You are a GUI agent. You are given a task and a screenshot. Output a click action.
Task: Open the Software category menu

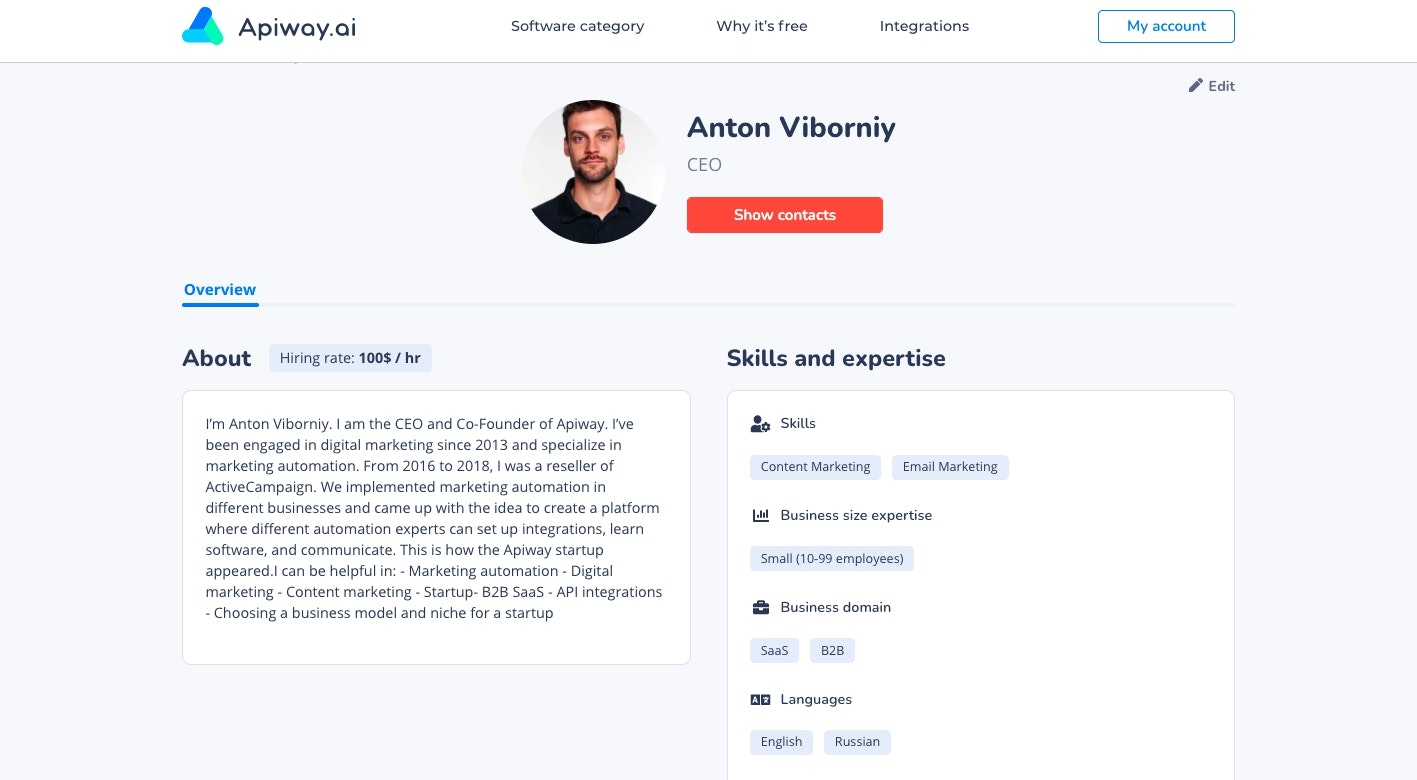tap(577, 26)
